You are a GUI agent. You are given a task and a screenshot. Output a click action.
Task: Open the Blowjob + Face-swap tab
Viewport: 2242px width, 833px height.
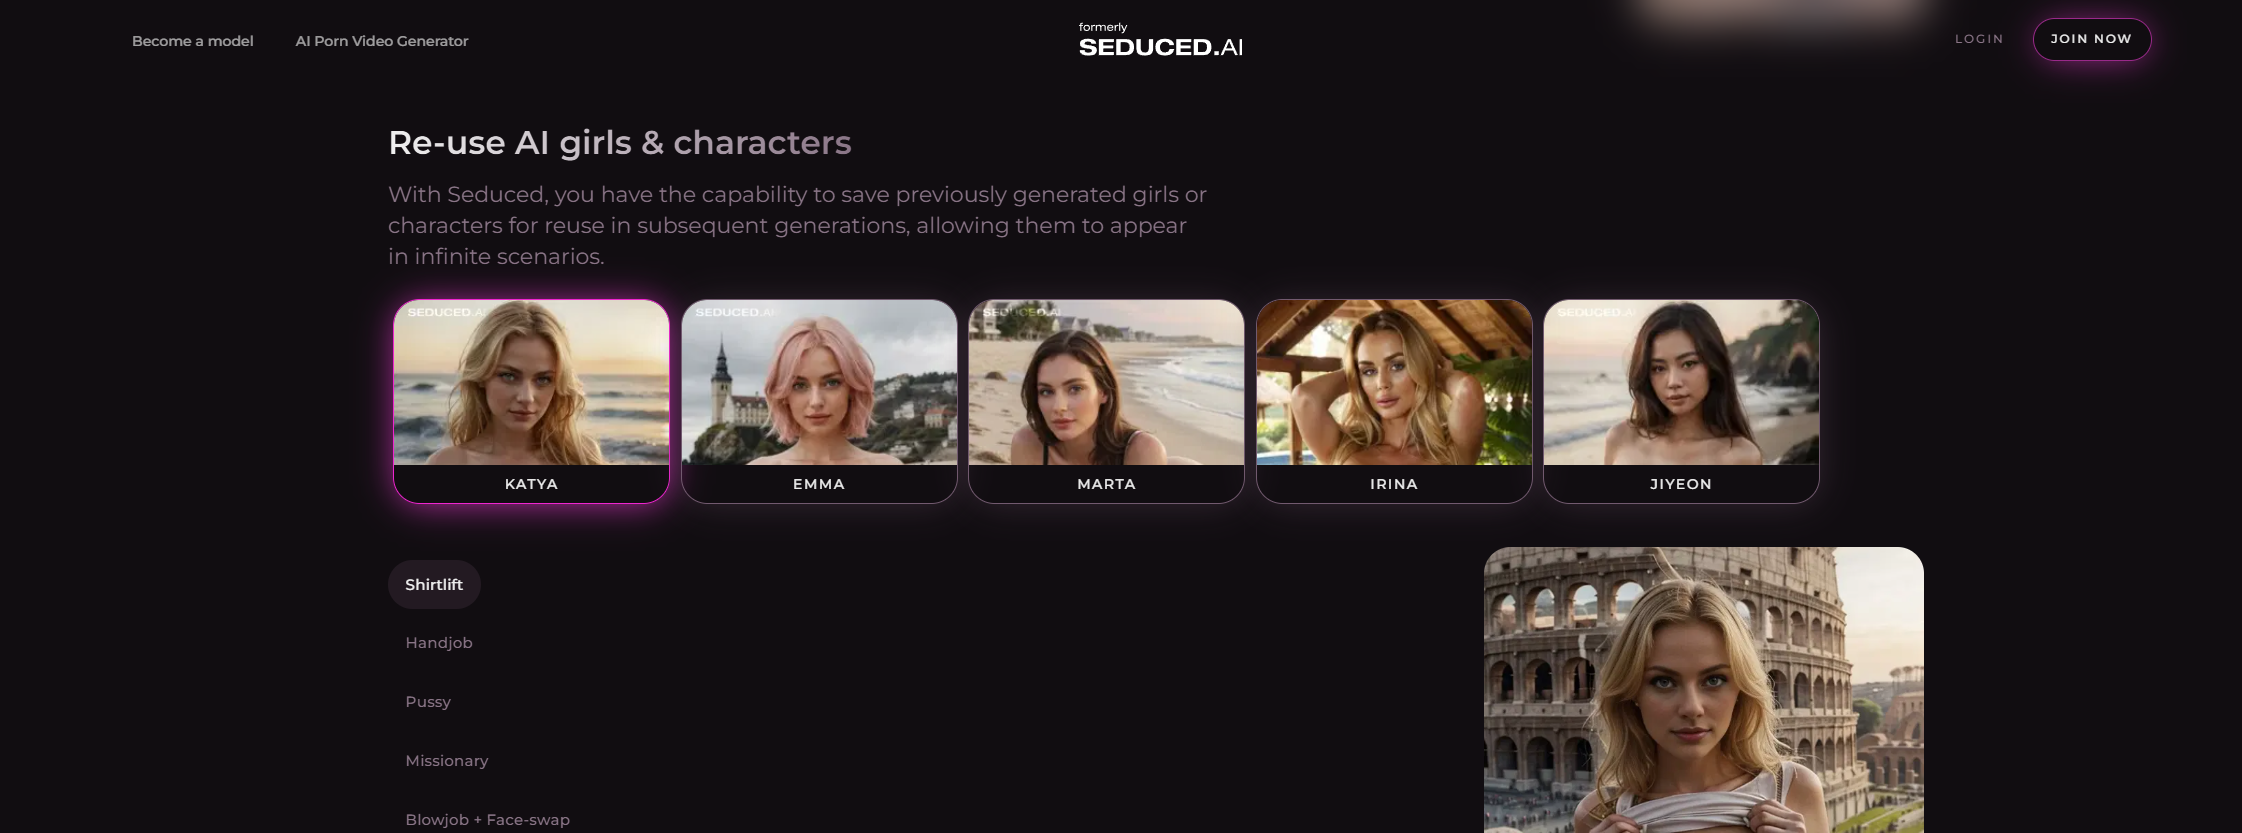tap(488, 820)
